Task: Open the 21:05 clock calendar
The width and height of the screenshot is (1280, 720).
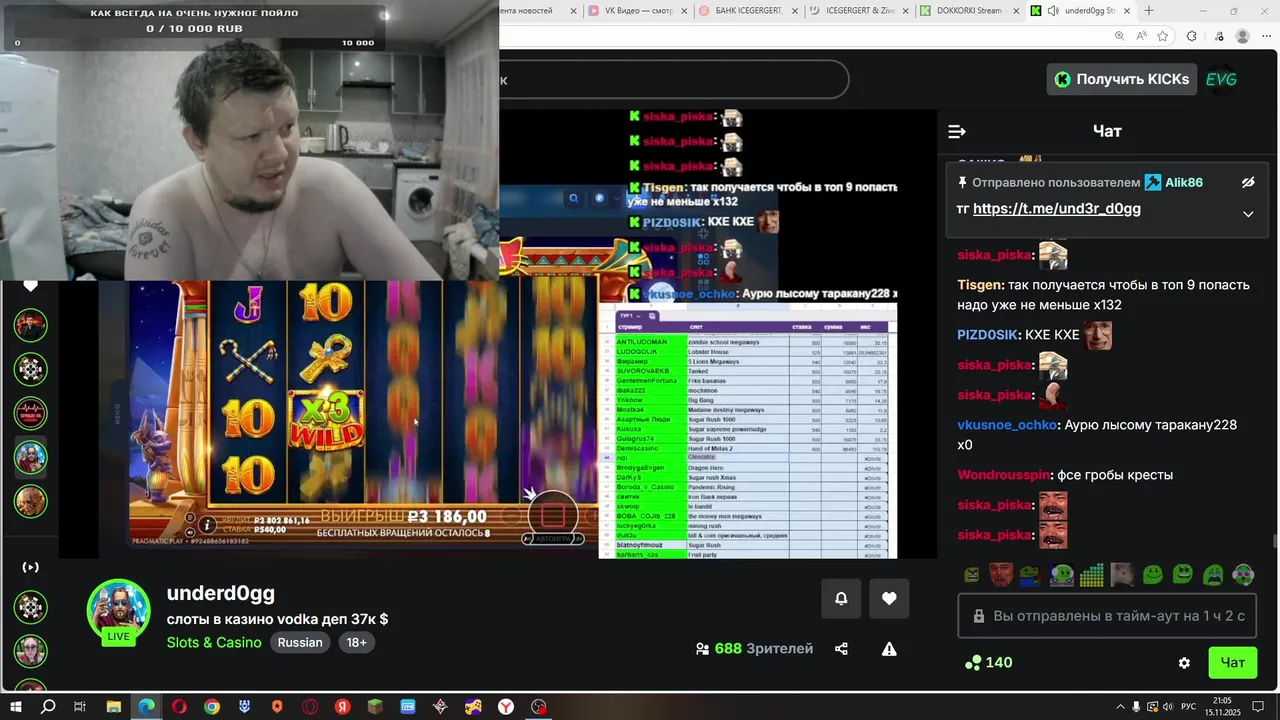Action: (x=1222, y=707)
